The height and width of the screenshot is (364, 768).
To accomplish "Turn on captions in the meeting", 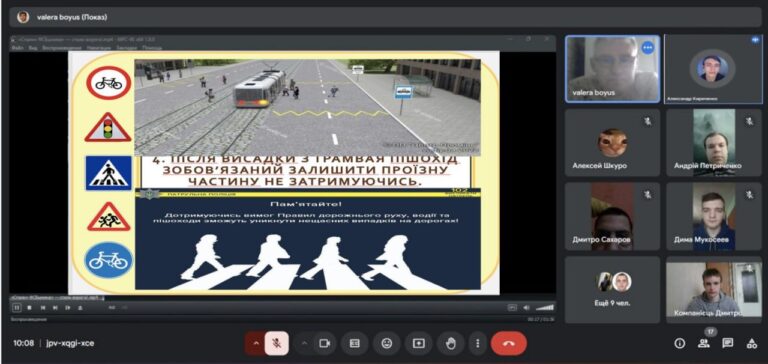I will pyautogui.click(x=355, y=343).
